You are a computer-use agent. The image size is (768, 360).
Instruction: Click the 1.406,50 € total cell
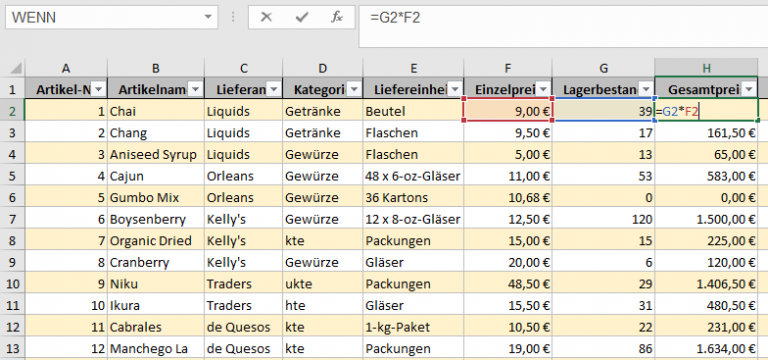[706, 284]
